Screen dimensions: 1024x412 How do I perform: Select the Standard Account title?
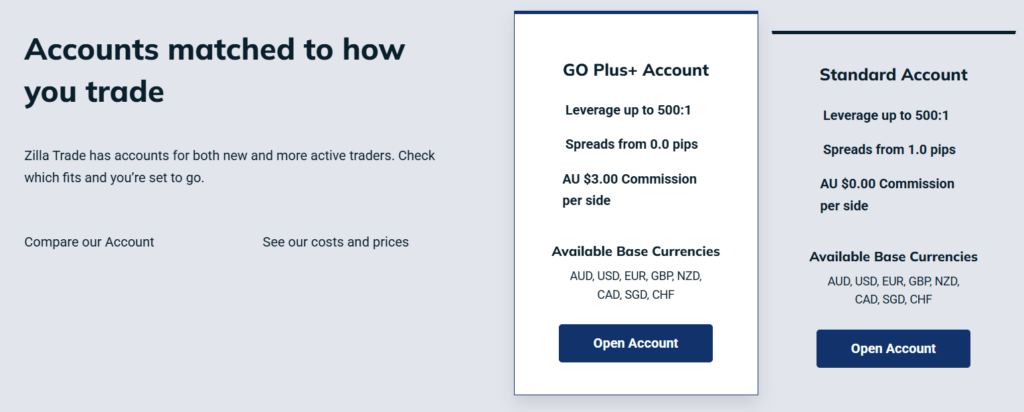893,74
